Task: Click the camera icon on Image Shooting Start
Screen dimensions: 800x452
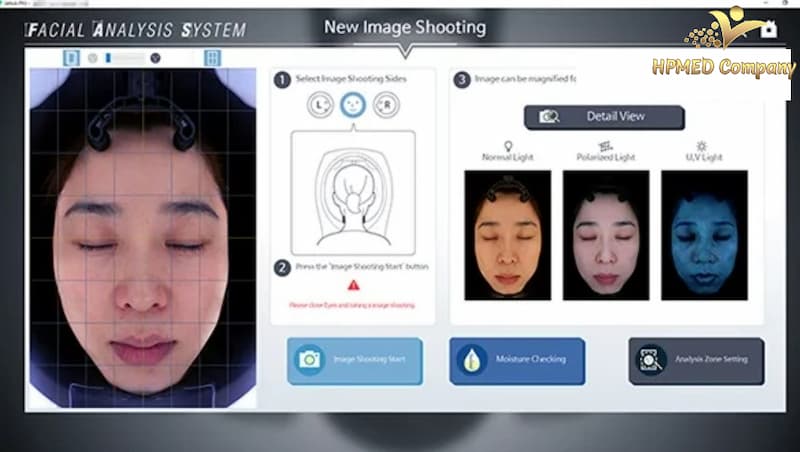Action: click(309, 360)
